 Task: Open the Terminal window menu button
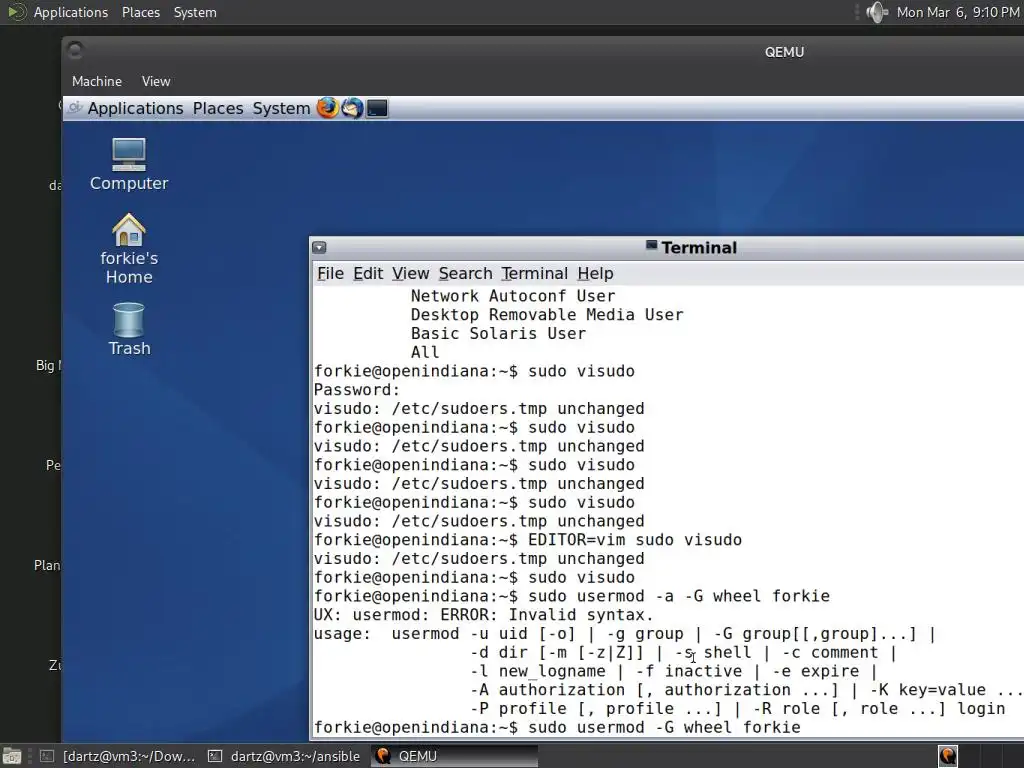(x=319, y=248)
